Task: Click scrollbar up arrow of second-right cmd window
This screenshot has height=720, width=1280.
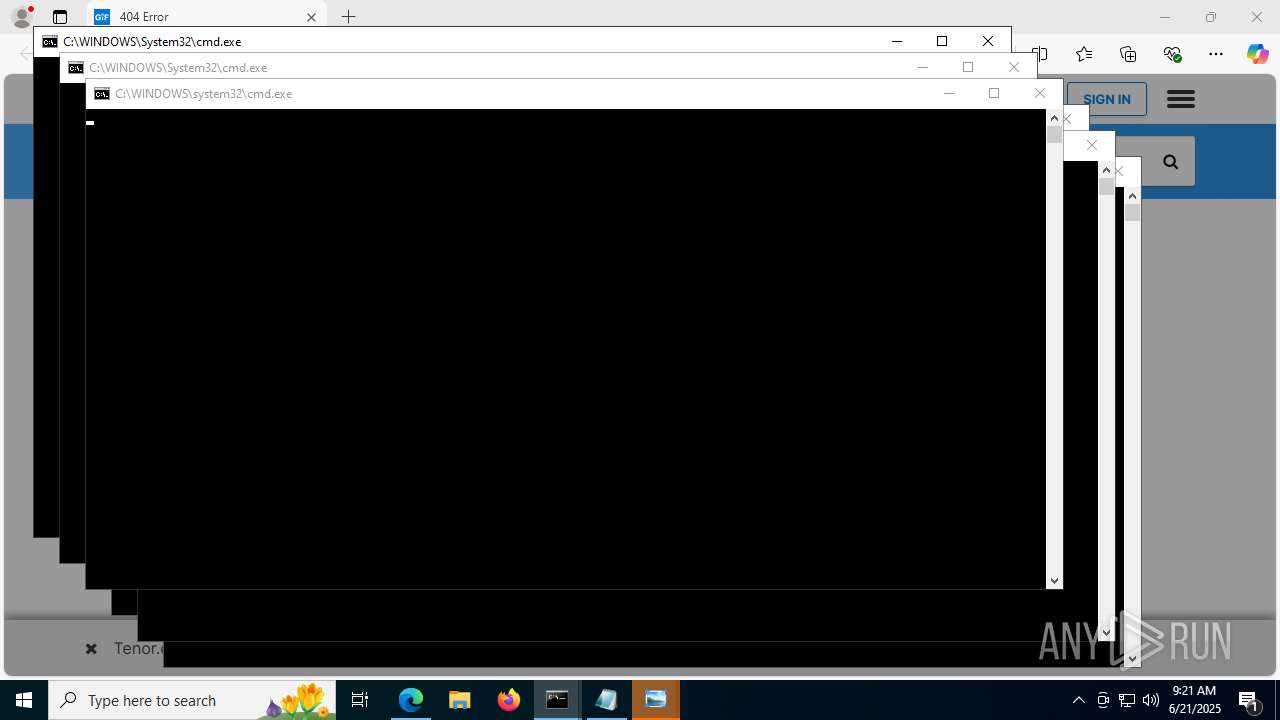Action: pos(1106,170)
